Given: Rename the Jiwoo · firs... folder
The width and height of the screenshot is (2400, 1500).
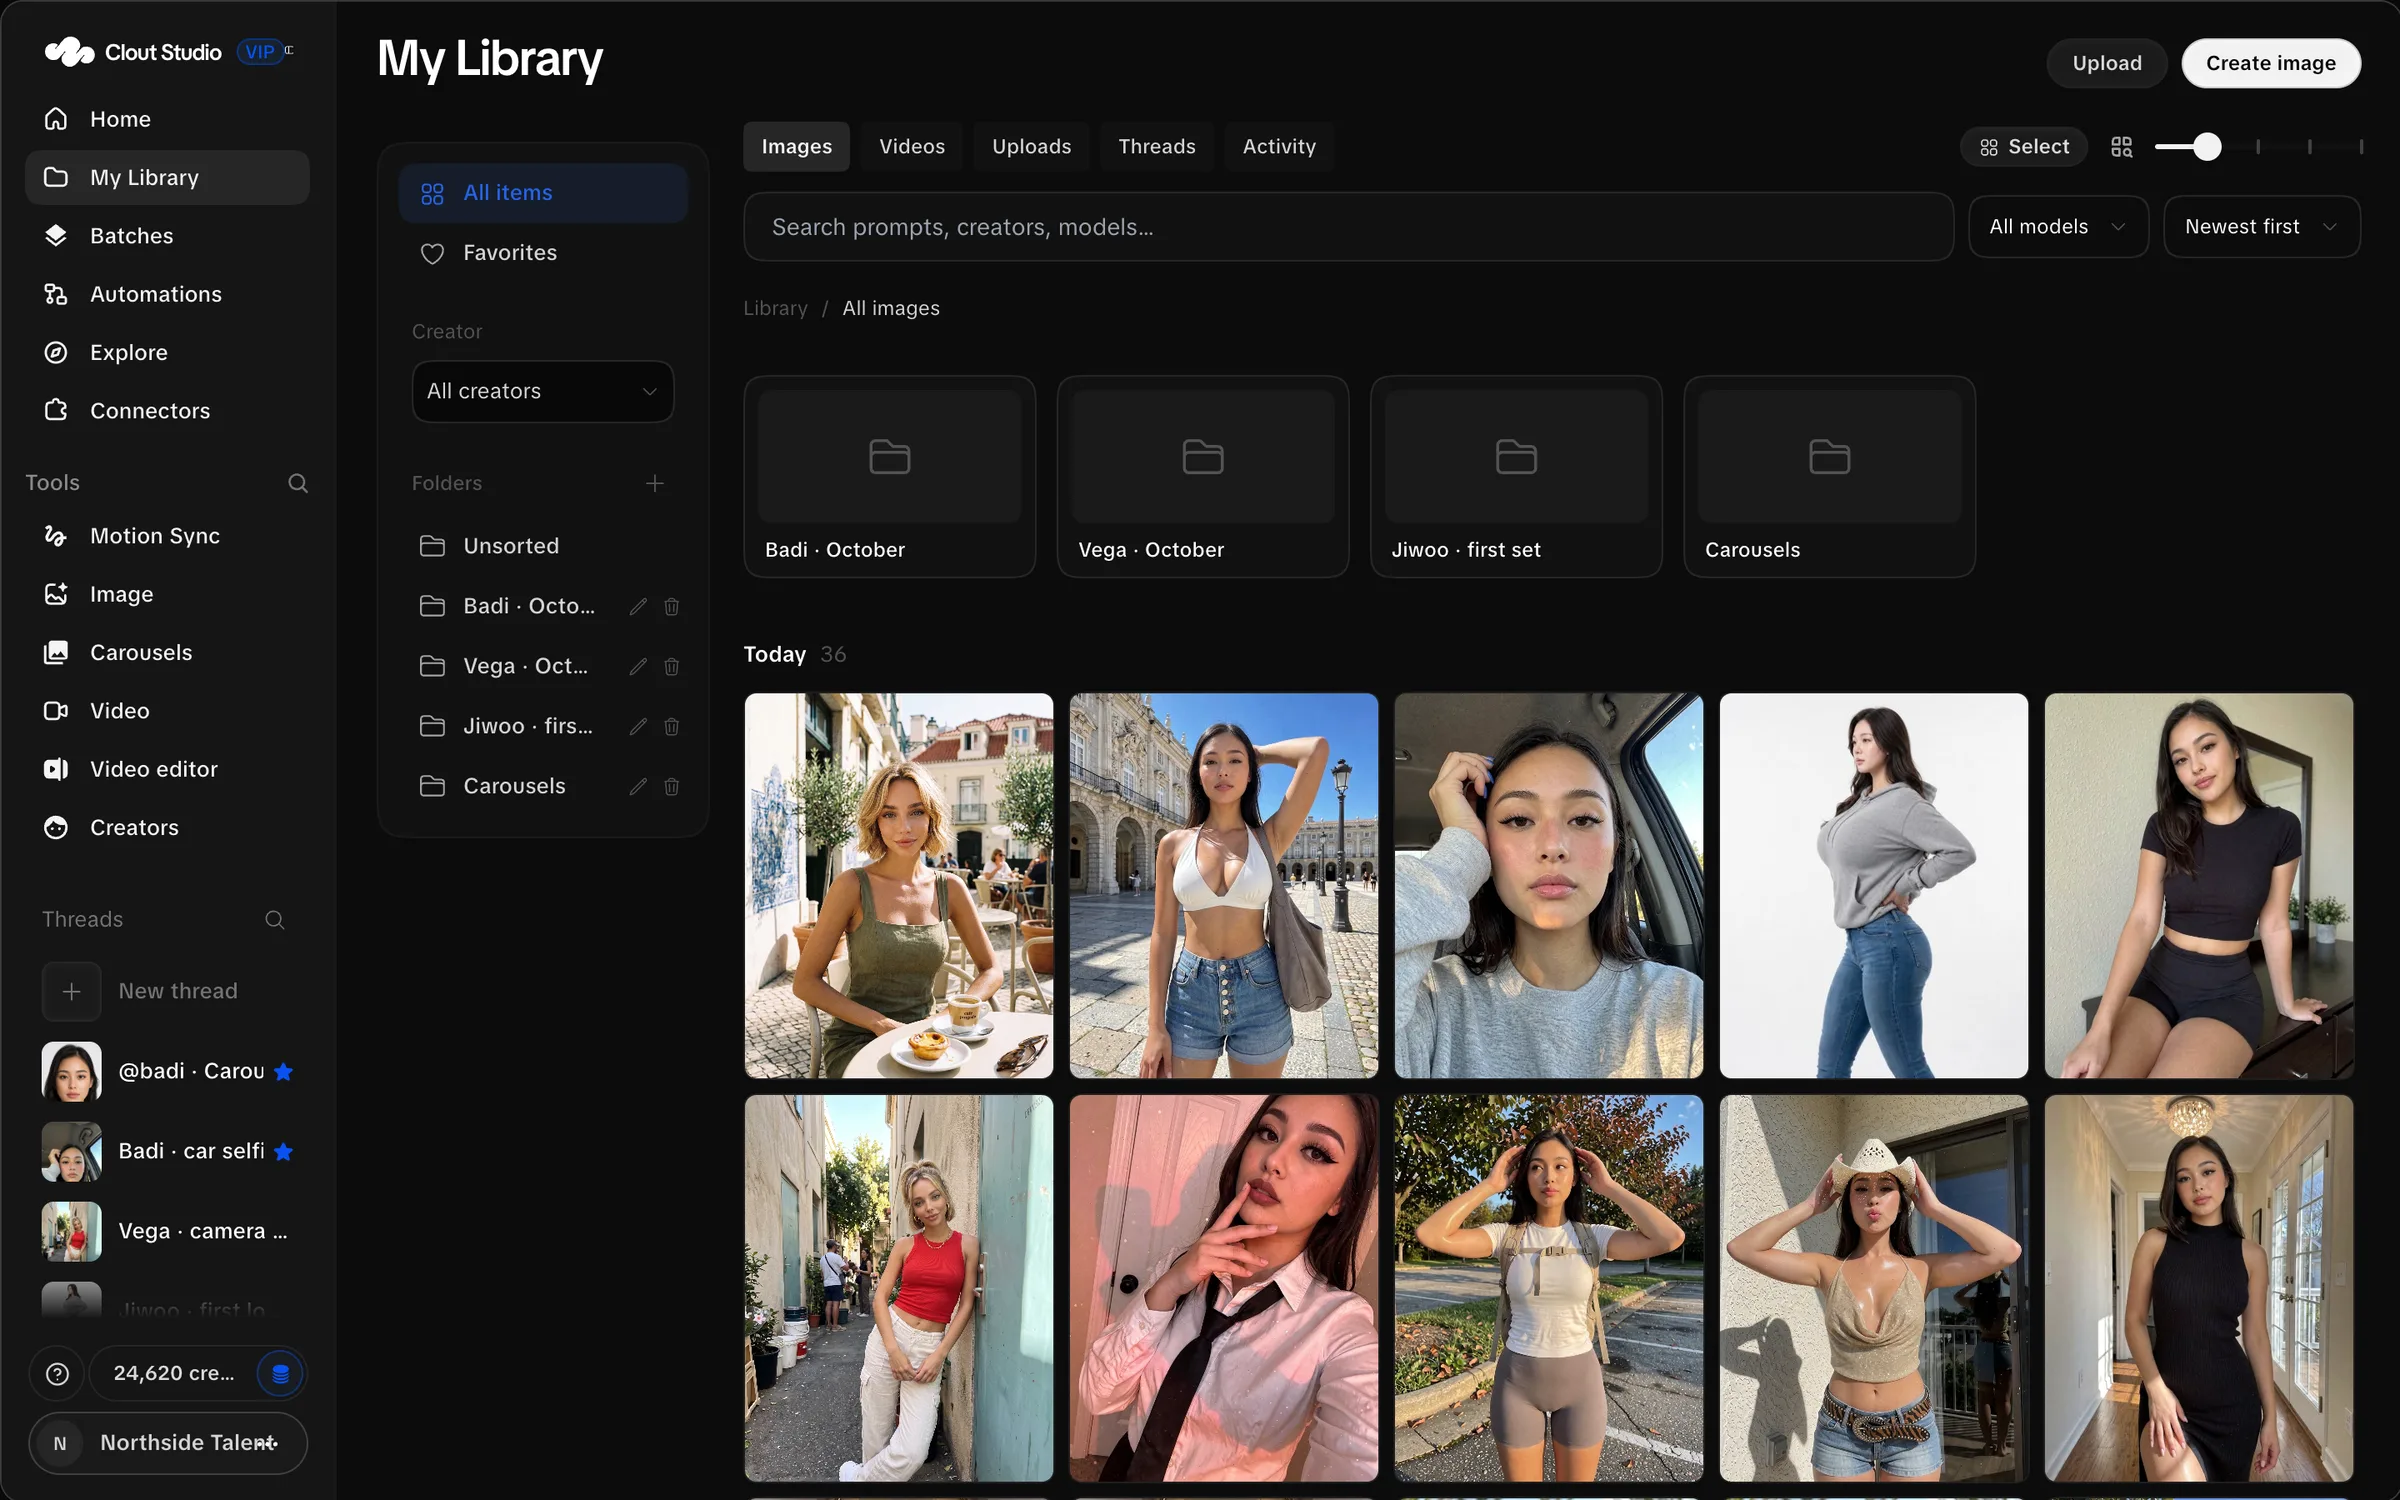Looking at the screenshot, I should coord(638,727).
